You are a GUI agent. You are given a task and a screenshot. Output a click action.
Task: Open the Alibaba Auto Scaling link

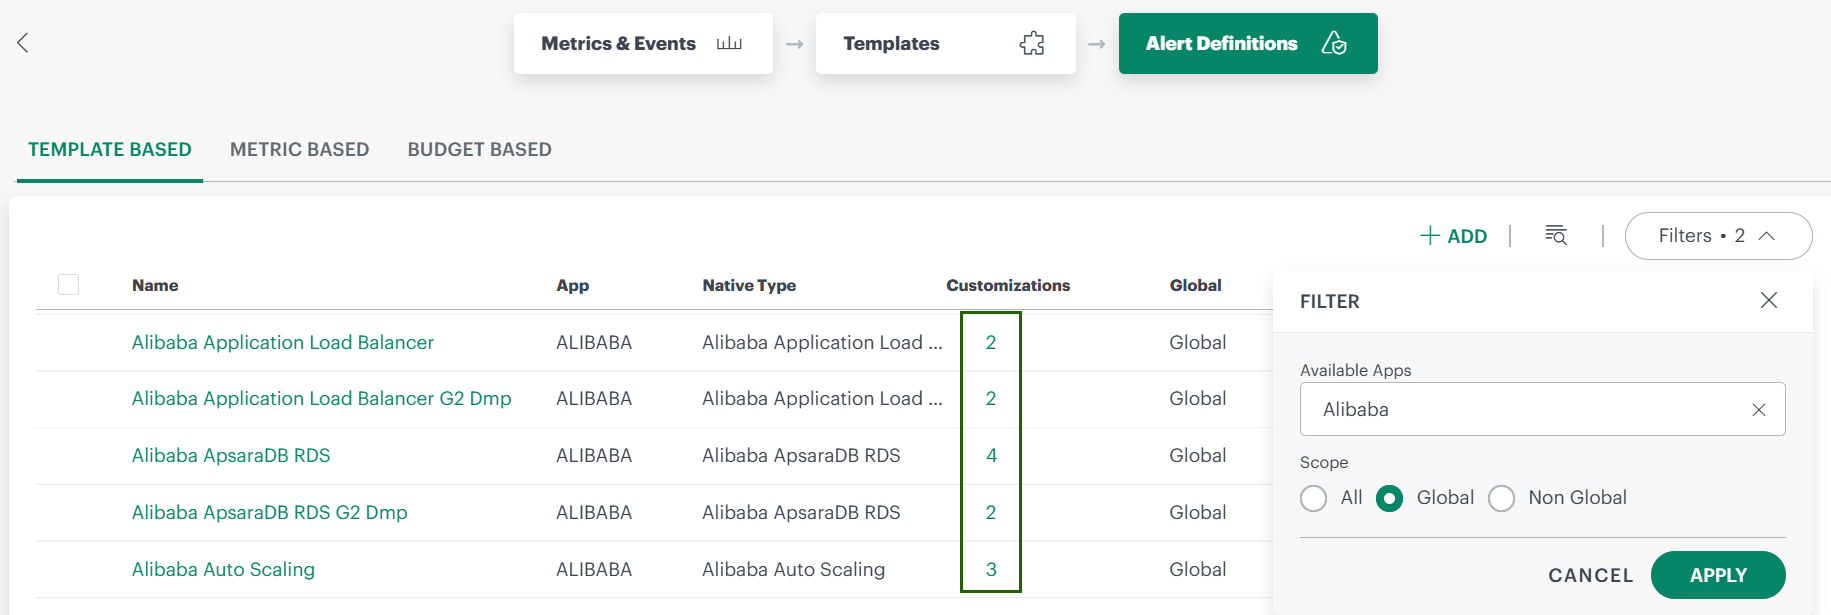223,569
